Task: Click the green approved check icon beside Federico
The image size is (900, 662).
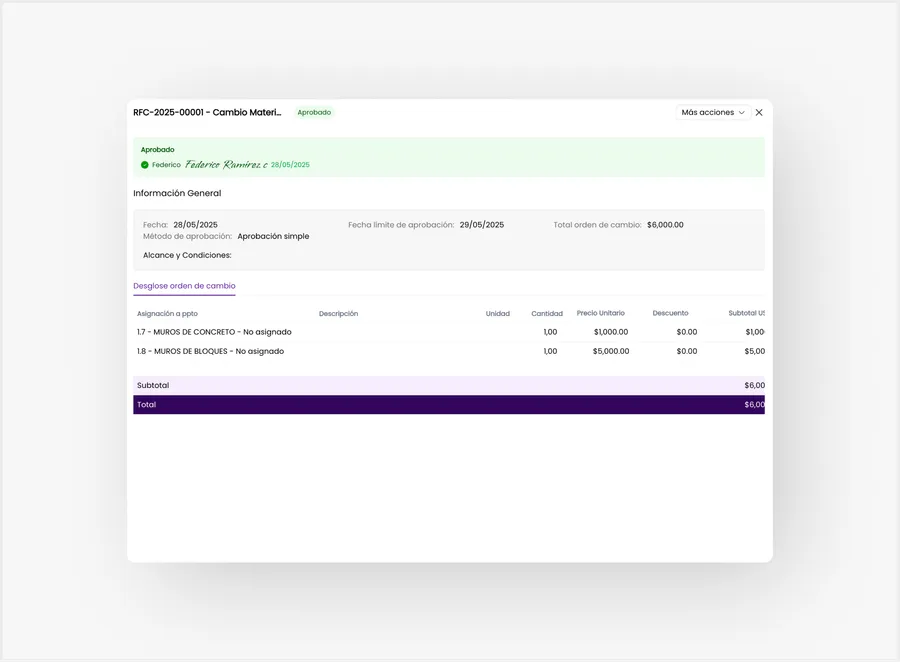Action: (145, 165)
